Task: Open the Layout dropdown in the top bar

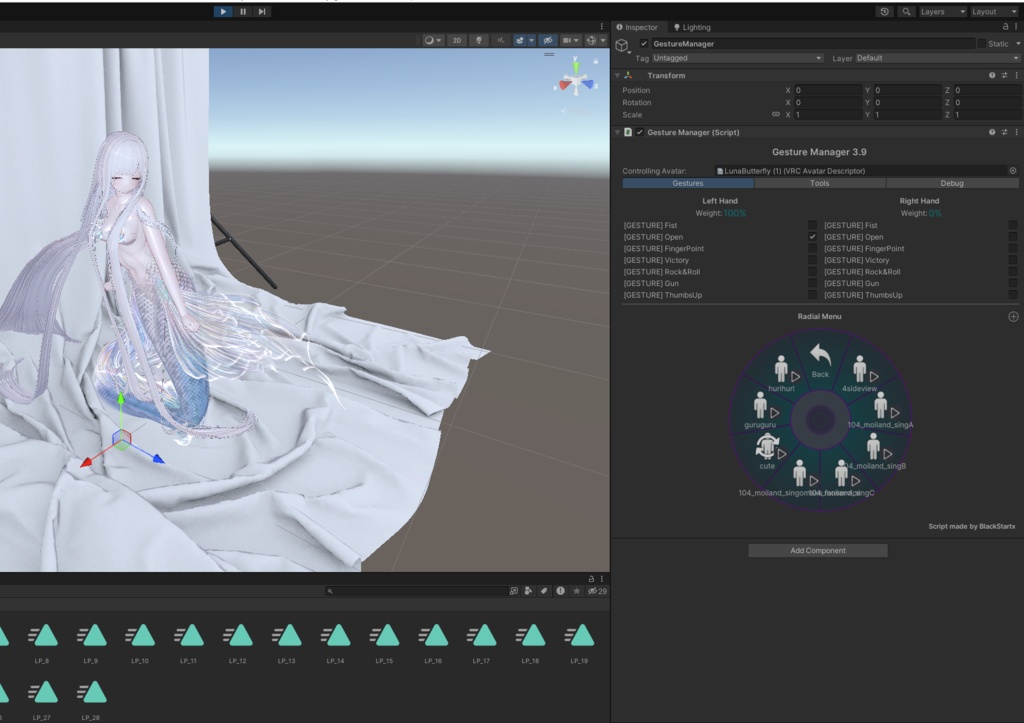Action: click(x=994, y=12)
